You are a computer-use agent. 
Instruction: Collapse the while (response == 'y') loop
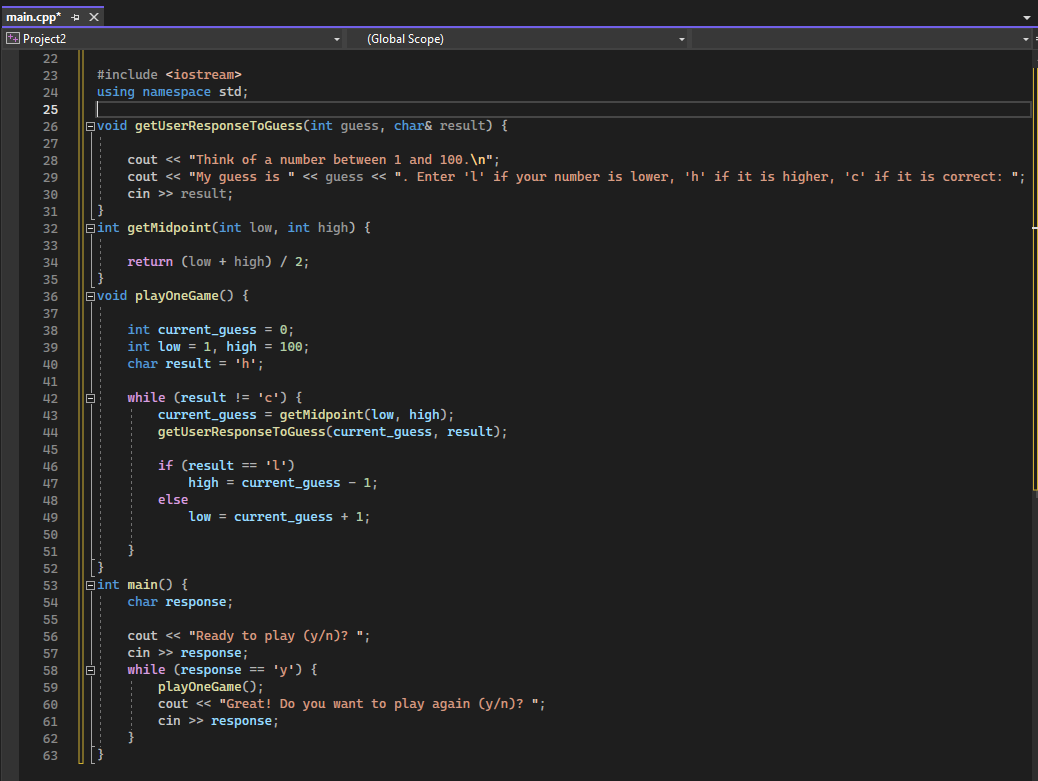coord(90,670)
